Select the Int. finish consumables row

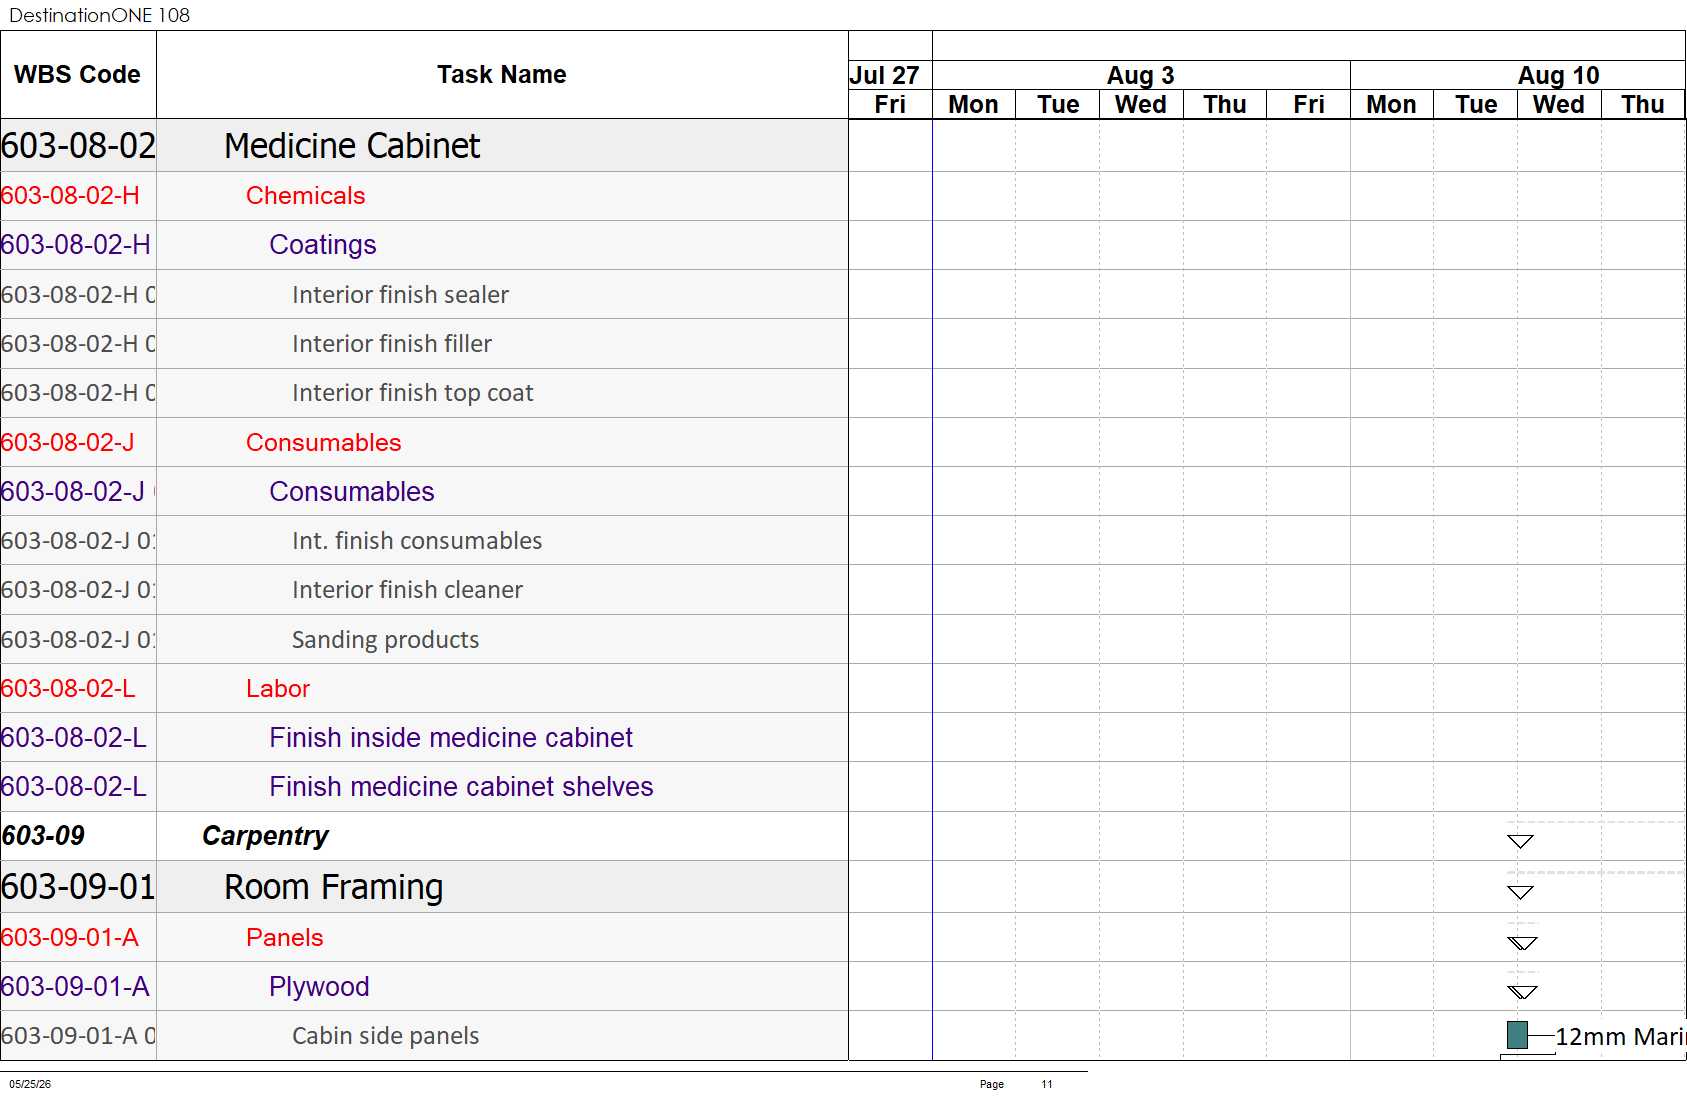pos(424,540)
